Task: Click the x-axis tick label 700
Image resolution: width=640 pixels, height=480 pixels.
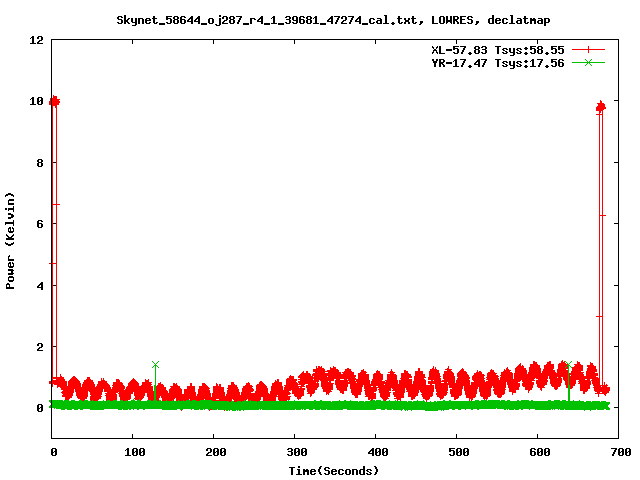Action: click(621, 452)
